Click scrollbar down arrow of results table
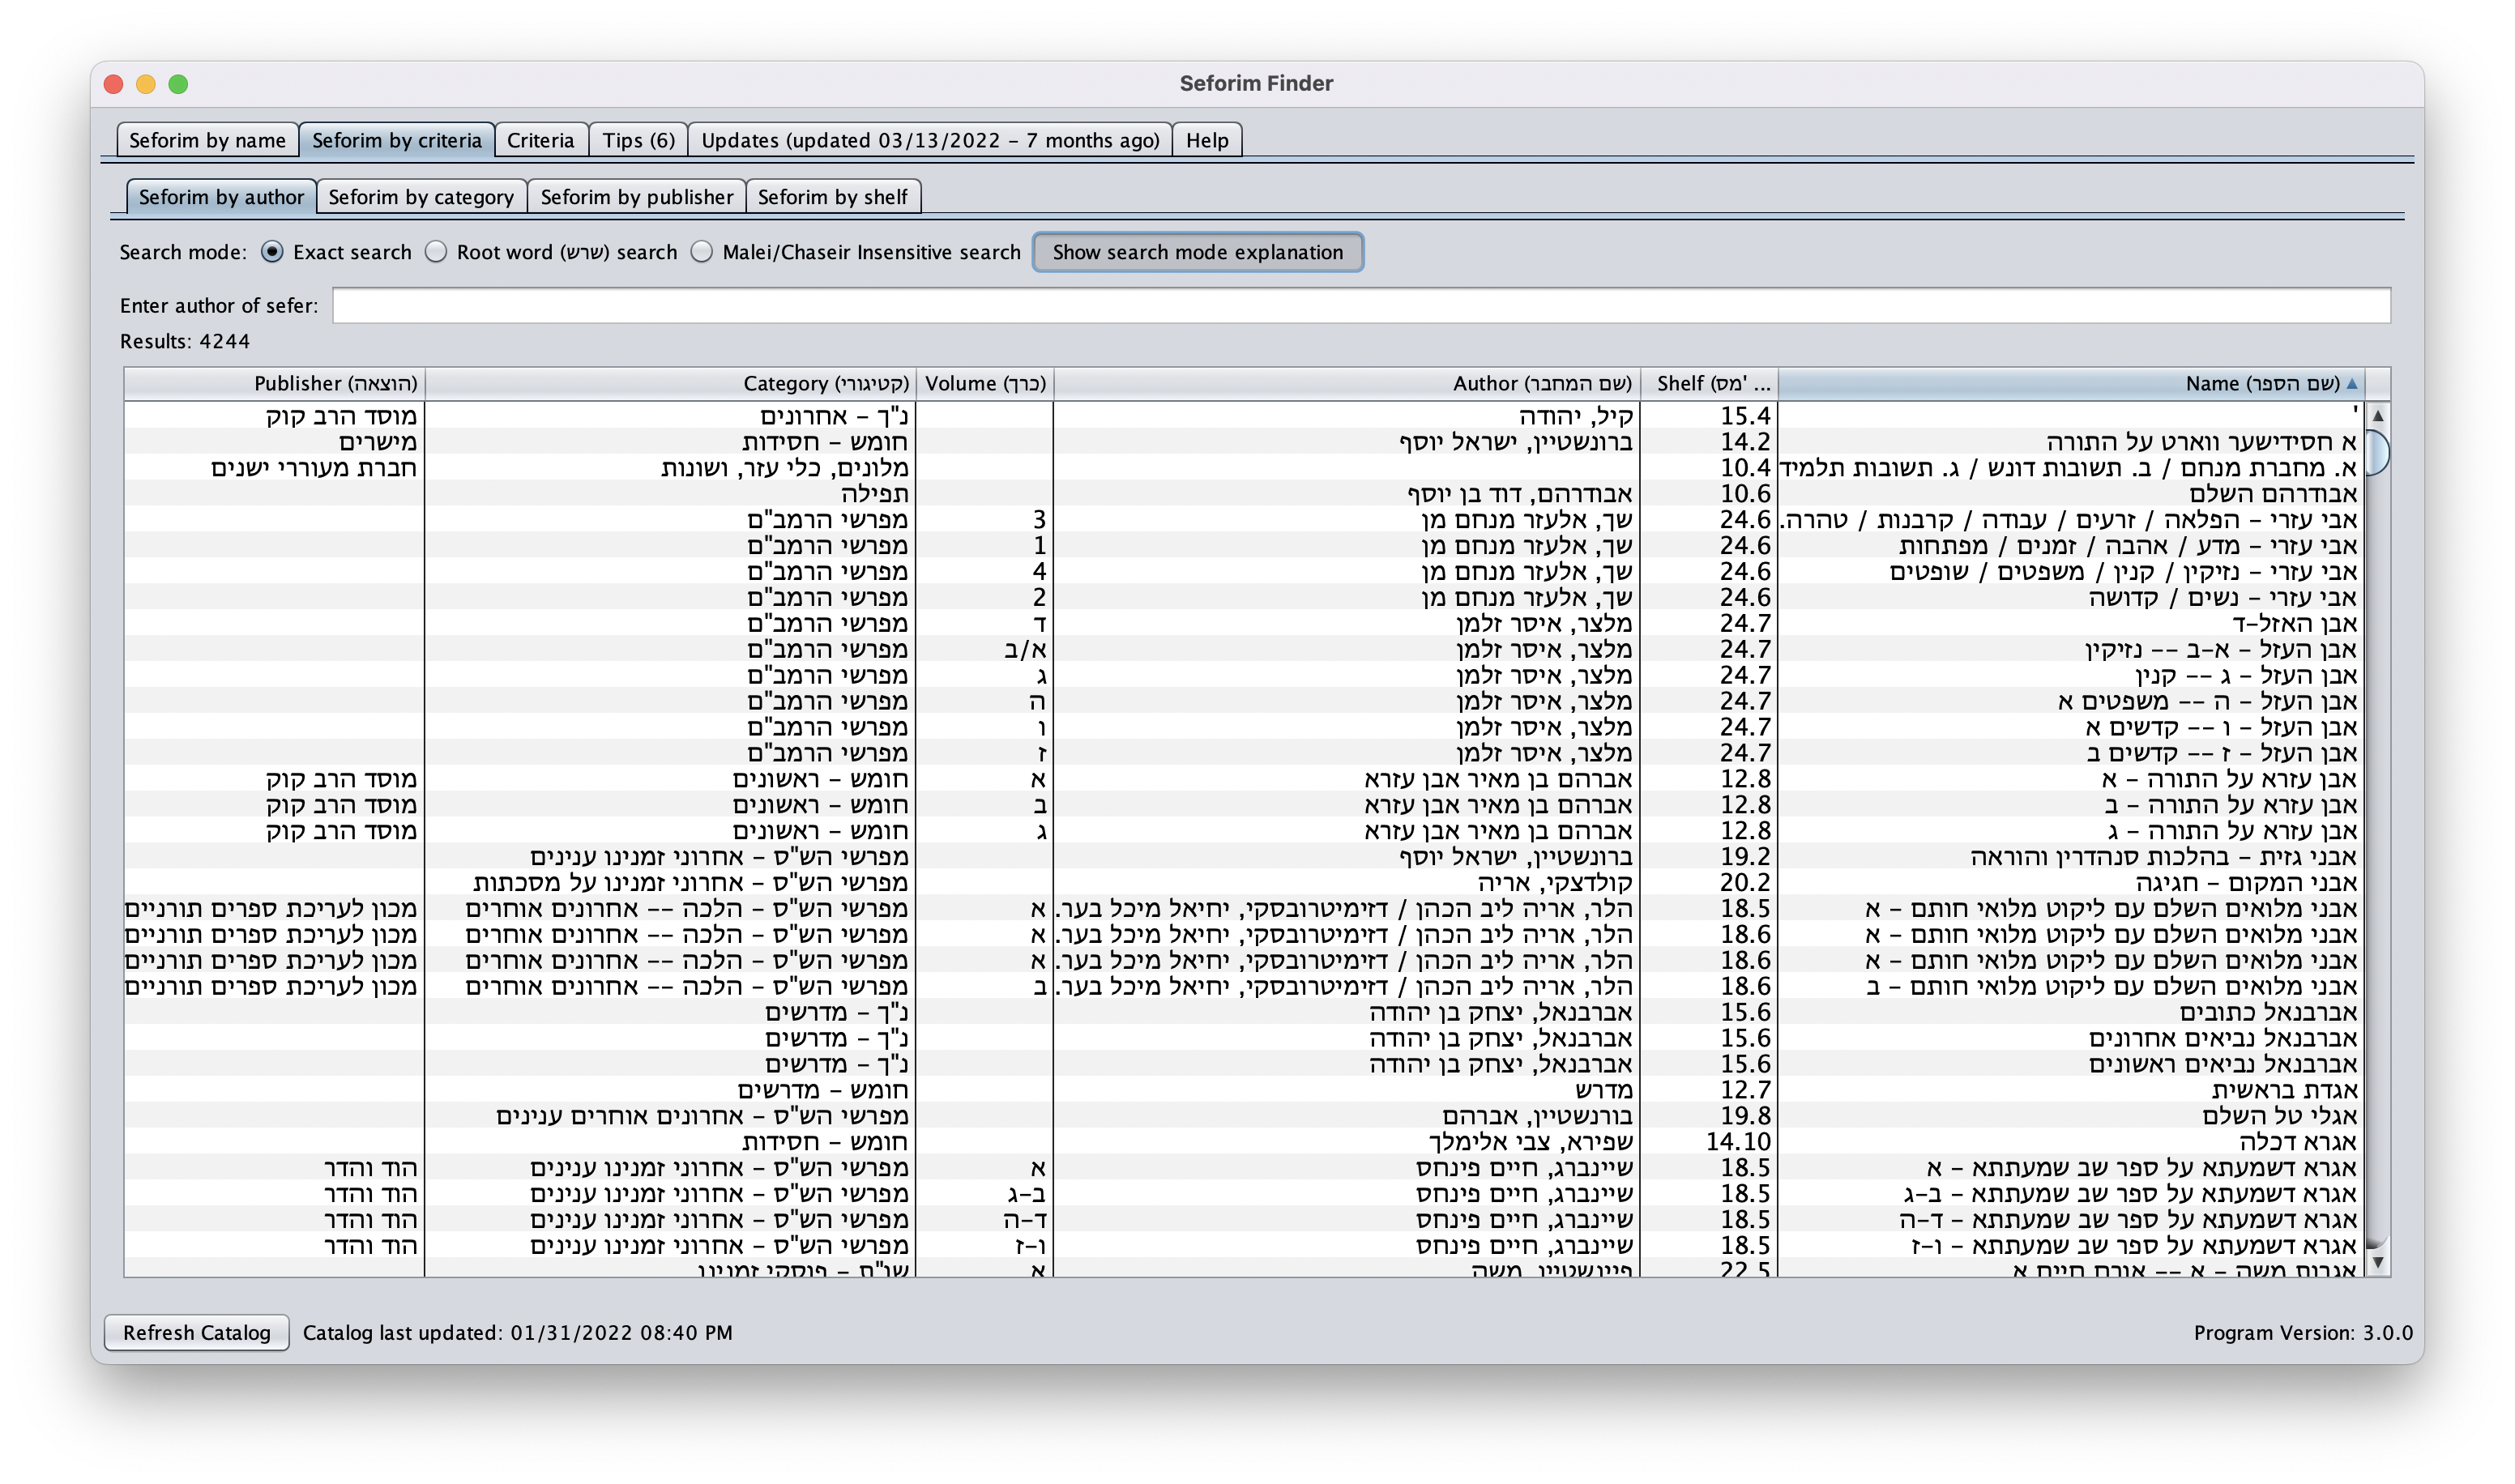This screenshot has height=1484, width=2515. (x=2378, y=1262)
